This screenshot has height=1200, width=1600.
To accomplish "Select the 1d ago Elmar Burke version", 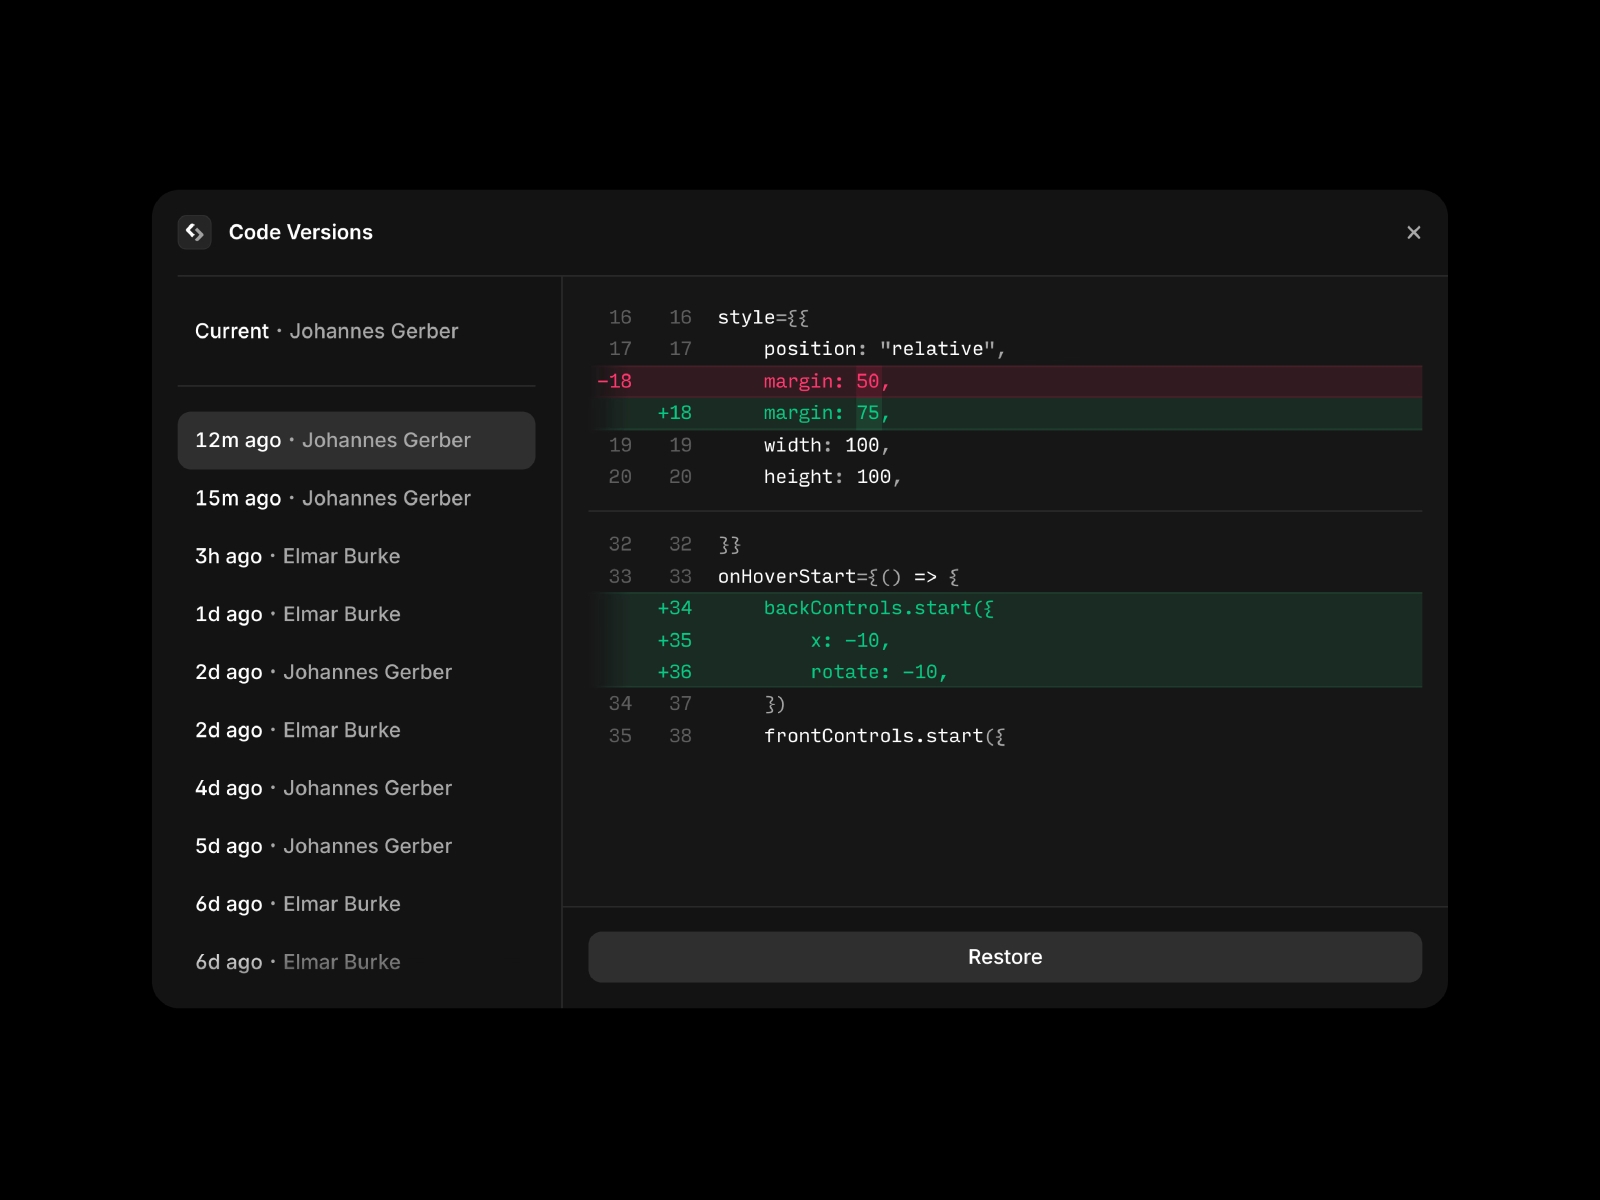I will point(356,614).
